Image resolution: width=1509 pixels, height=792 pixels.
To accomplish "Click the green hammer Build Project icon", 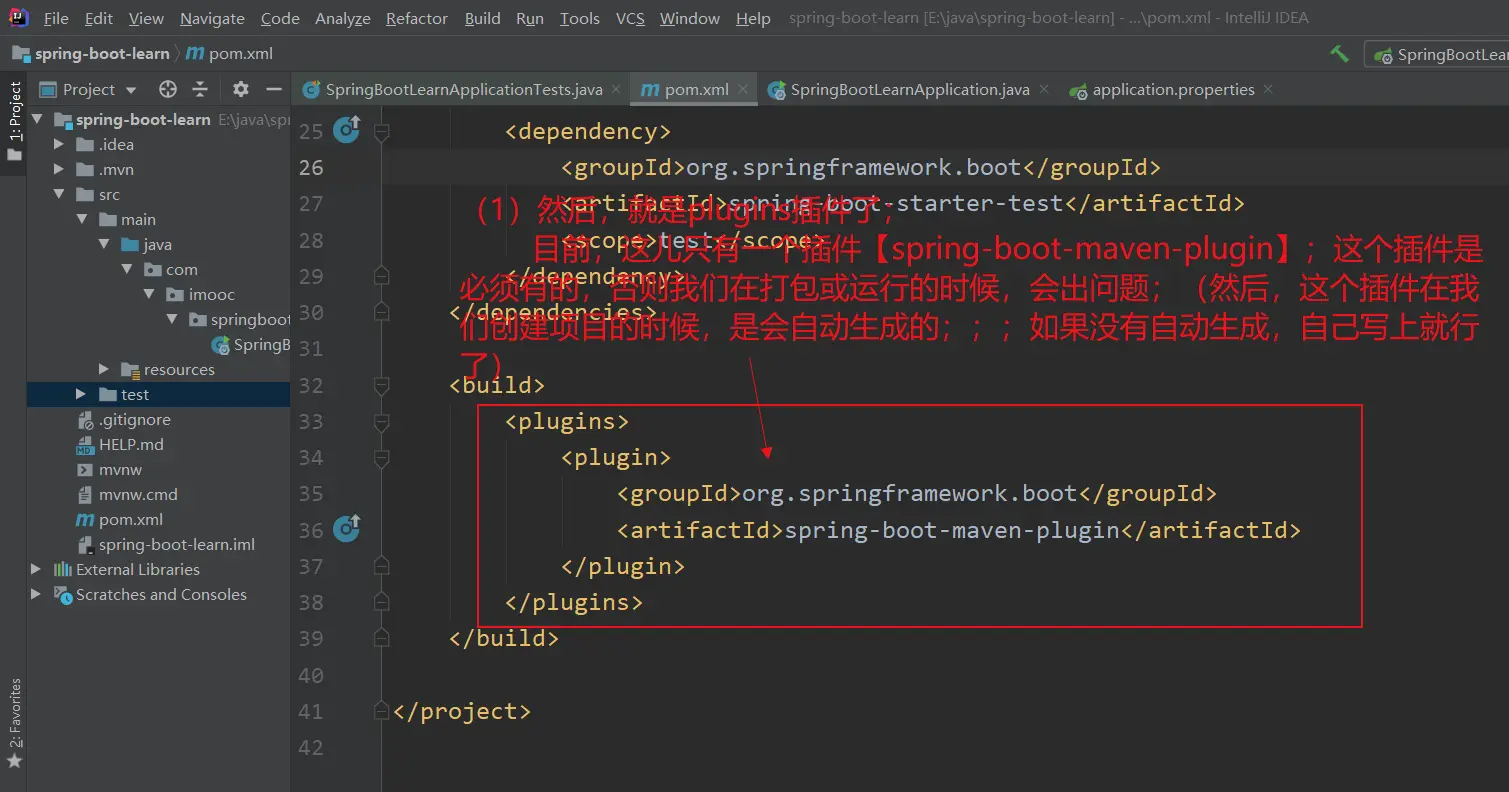I will [x=1339, y=54].
